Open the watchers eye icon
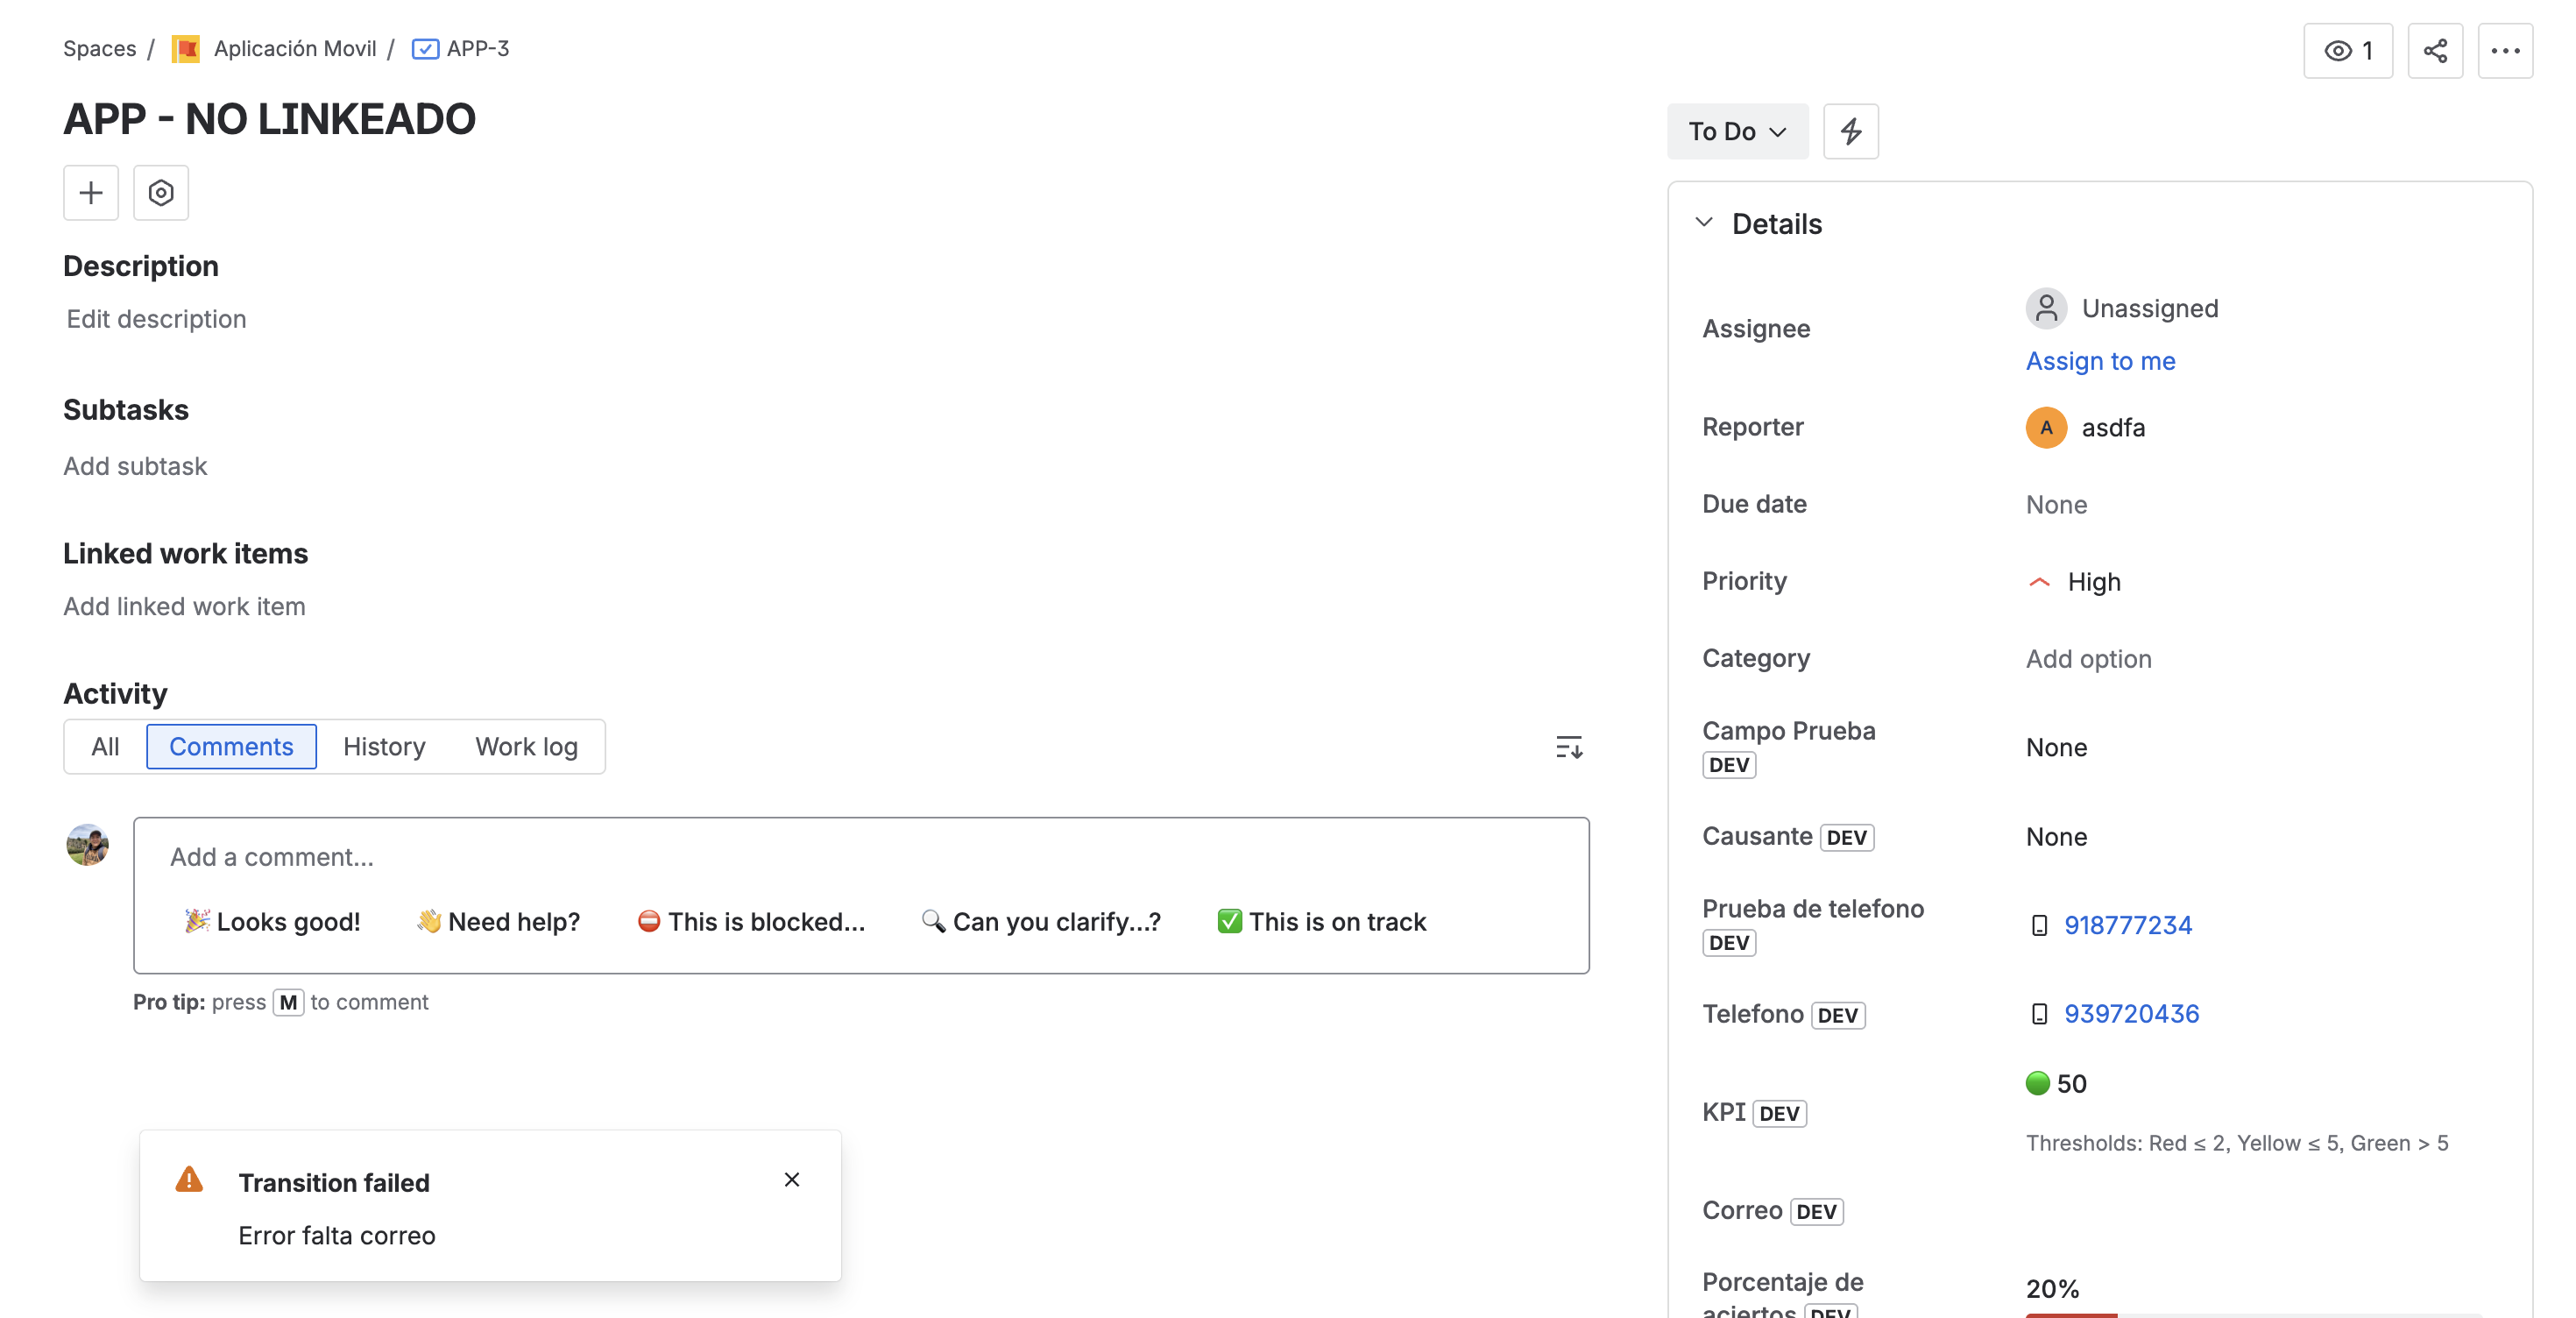This screenshot has width=2576, height=1318. 2337,51
